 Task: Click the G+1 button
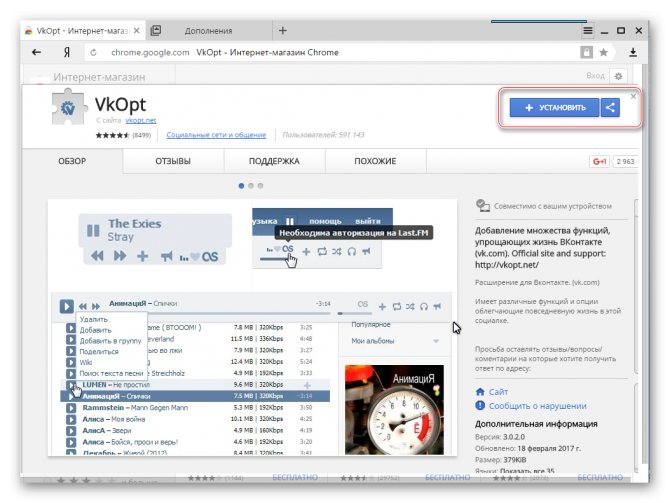click(x=599, y=162)
